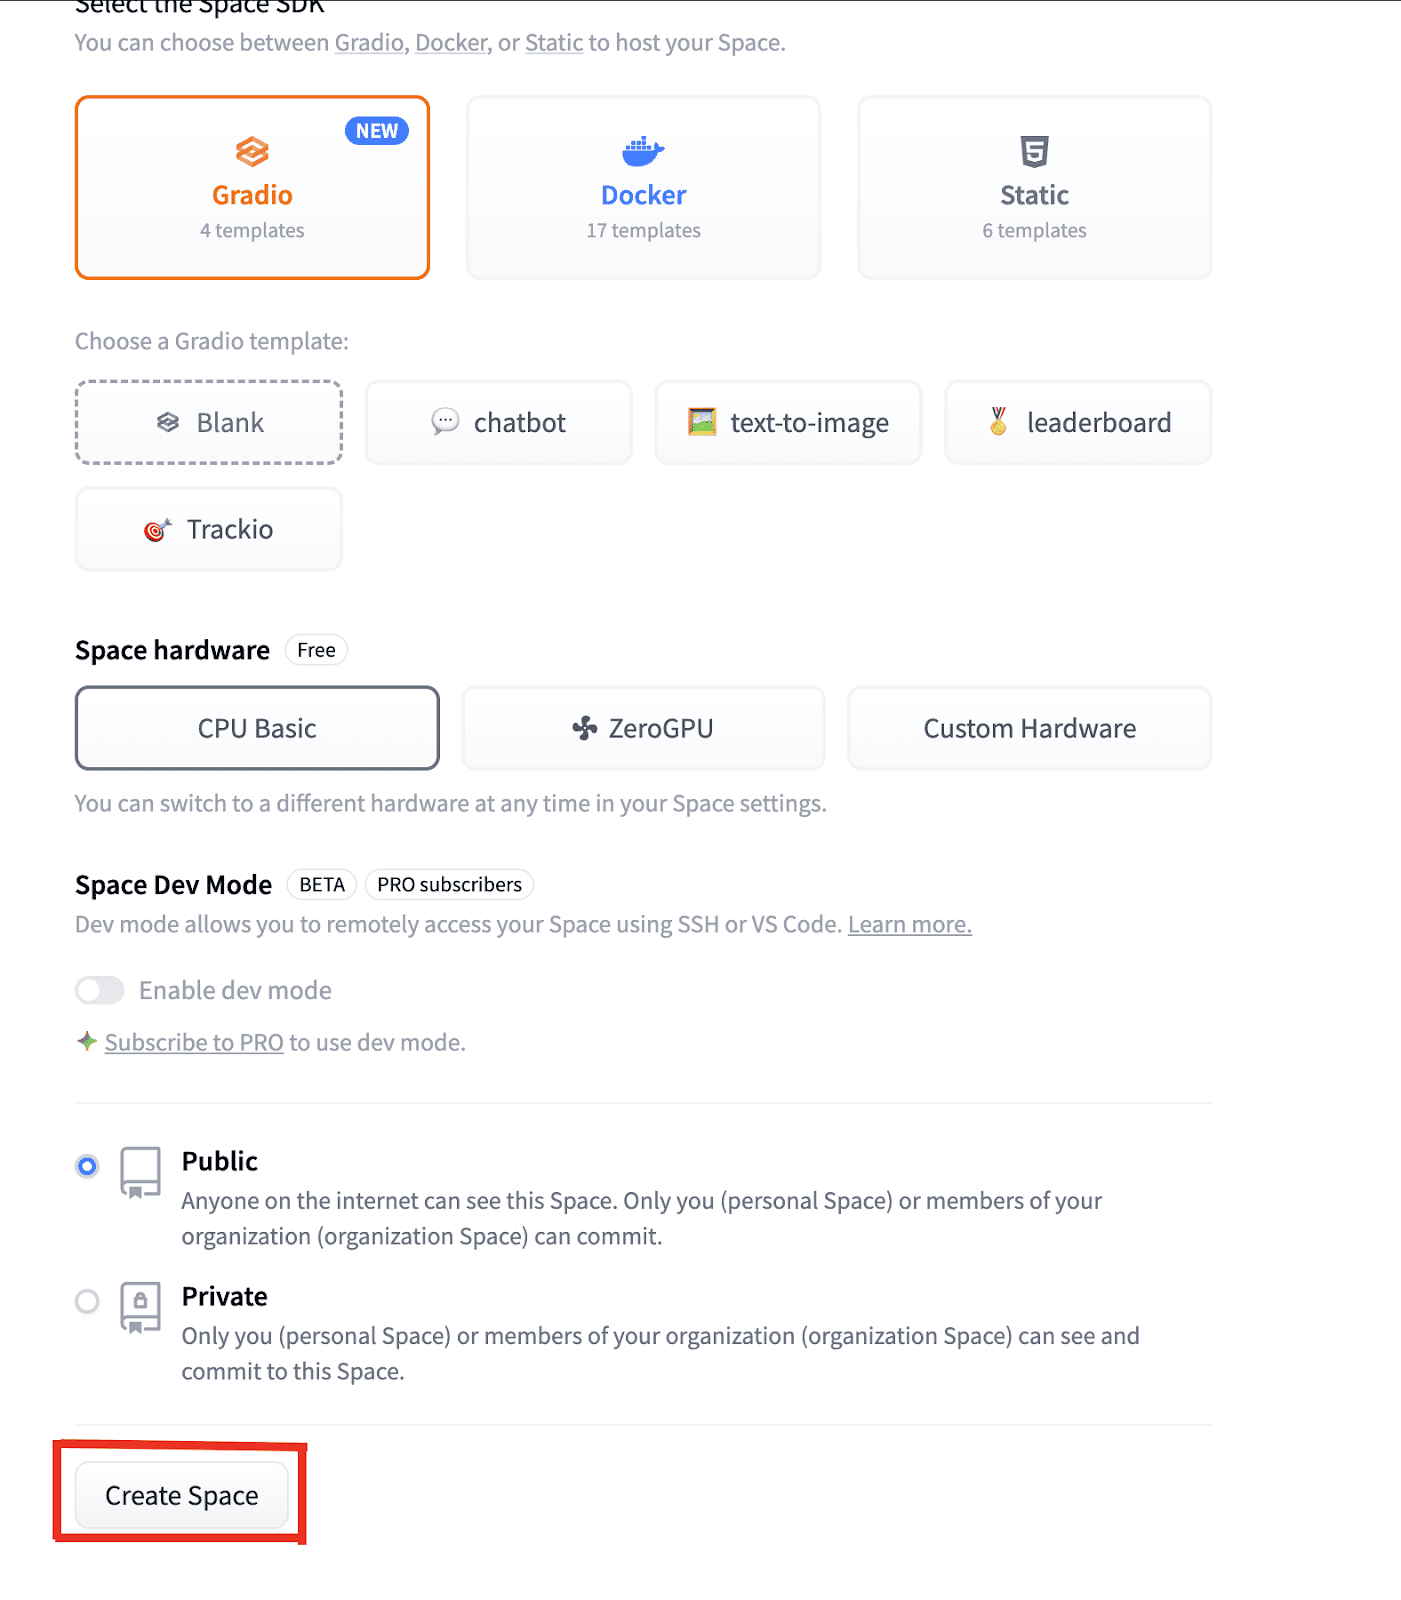1401x1600 pixels.
Task: Follow the Subscribe to PRO link
Action: coord(194,1042)
